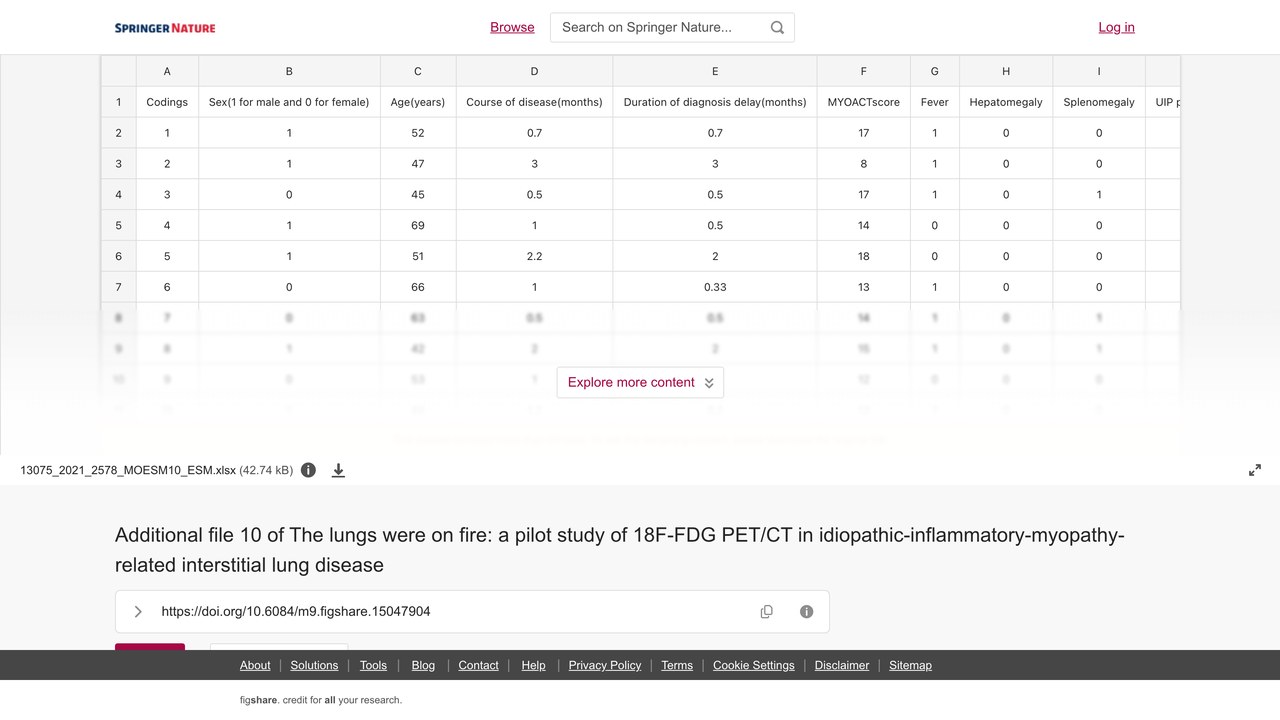
Task: Show file info for the xlsx file
Action: tap(309, 470)
